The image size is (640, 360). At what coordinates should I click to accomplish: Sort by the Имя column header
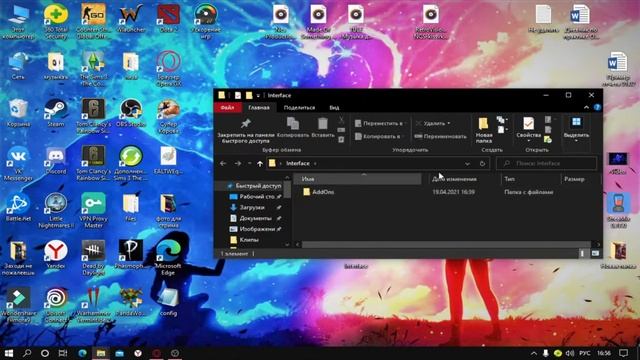tap(358, 179)
